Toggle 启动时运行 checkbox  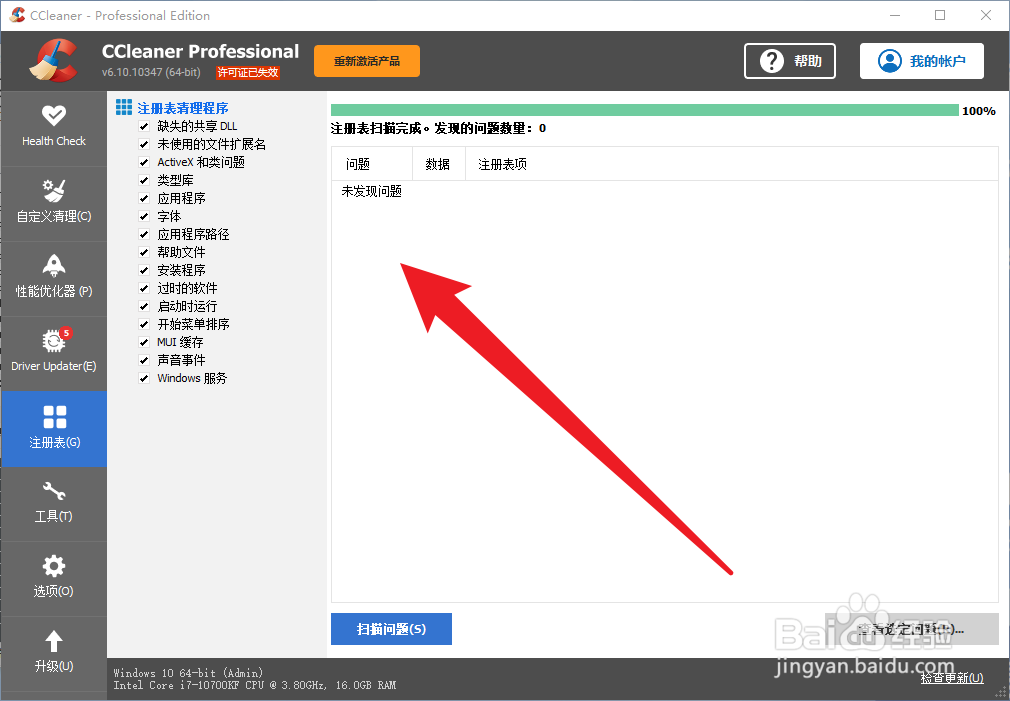(144, 307)
